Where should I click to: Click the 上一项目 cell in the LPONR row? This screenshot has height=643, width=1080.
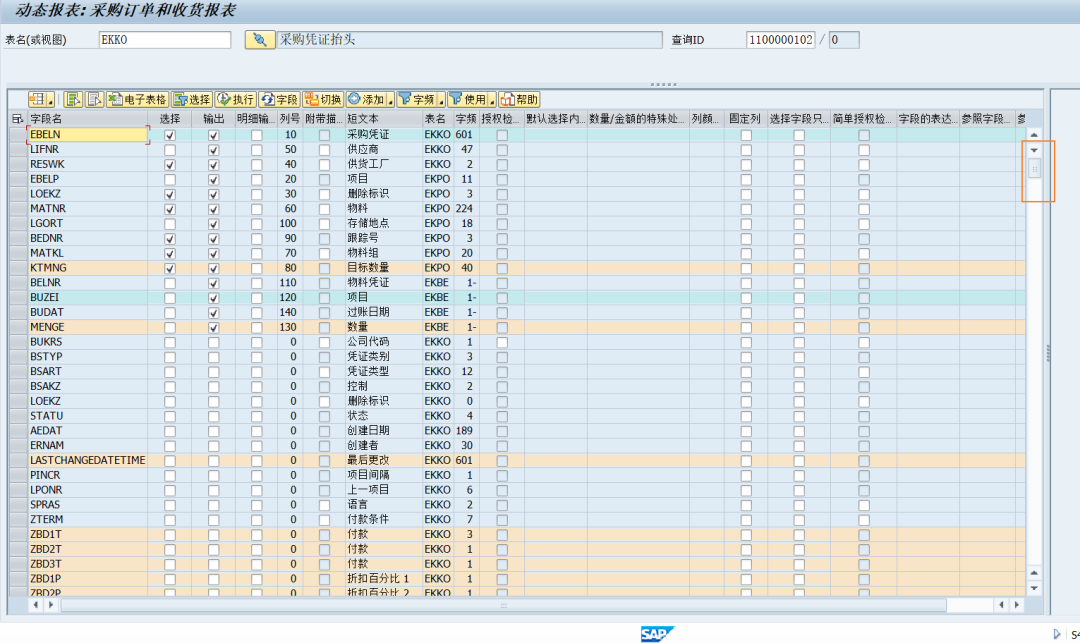(x=384, y=490)
